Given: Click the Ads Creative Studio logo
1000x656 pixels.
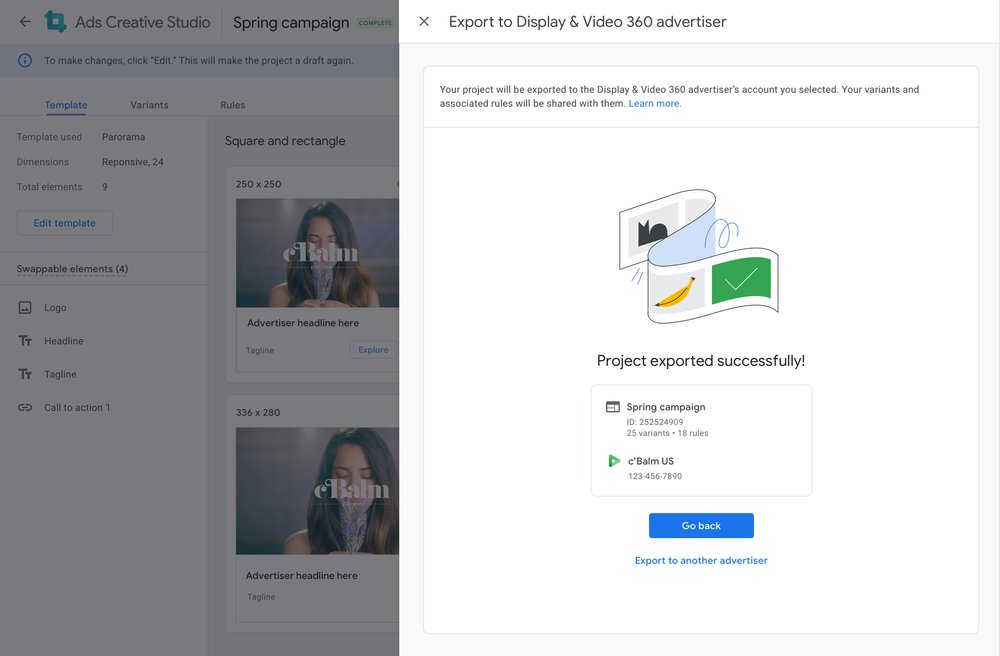Looking at the screenshot, I should click(x=57, y=21).
